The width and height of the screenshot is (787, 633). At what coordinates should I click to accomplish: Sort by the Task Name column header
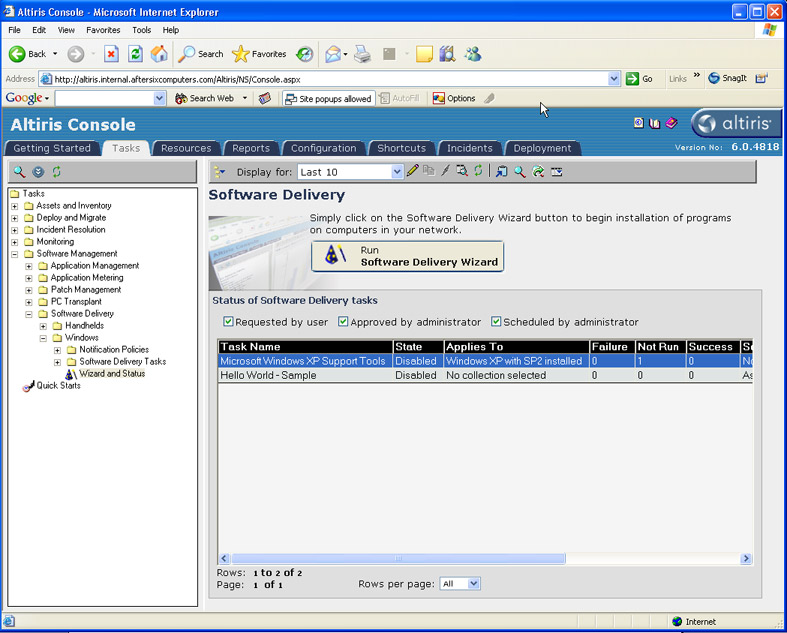[x=305, y=346]
